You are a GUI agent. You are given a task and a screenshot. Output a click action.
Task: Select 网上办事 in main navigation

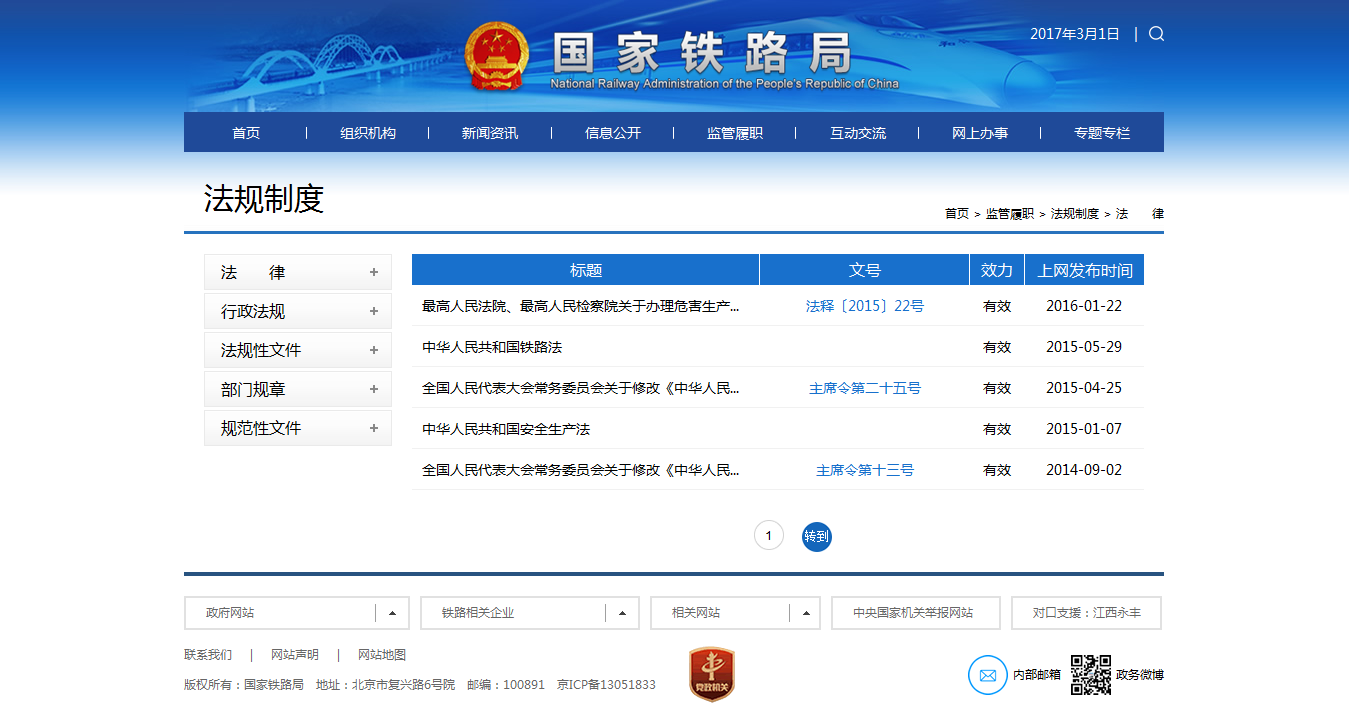(x=980, y=133)
